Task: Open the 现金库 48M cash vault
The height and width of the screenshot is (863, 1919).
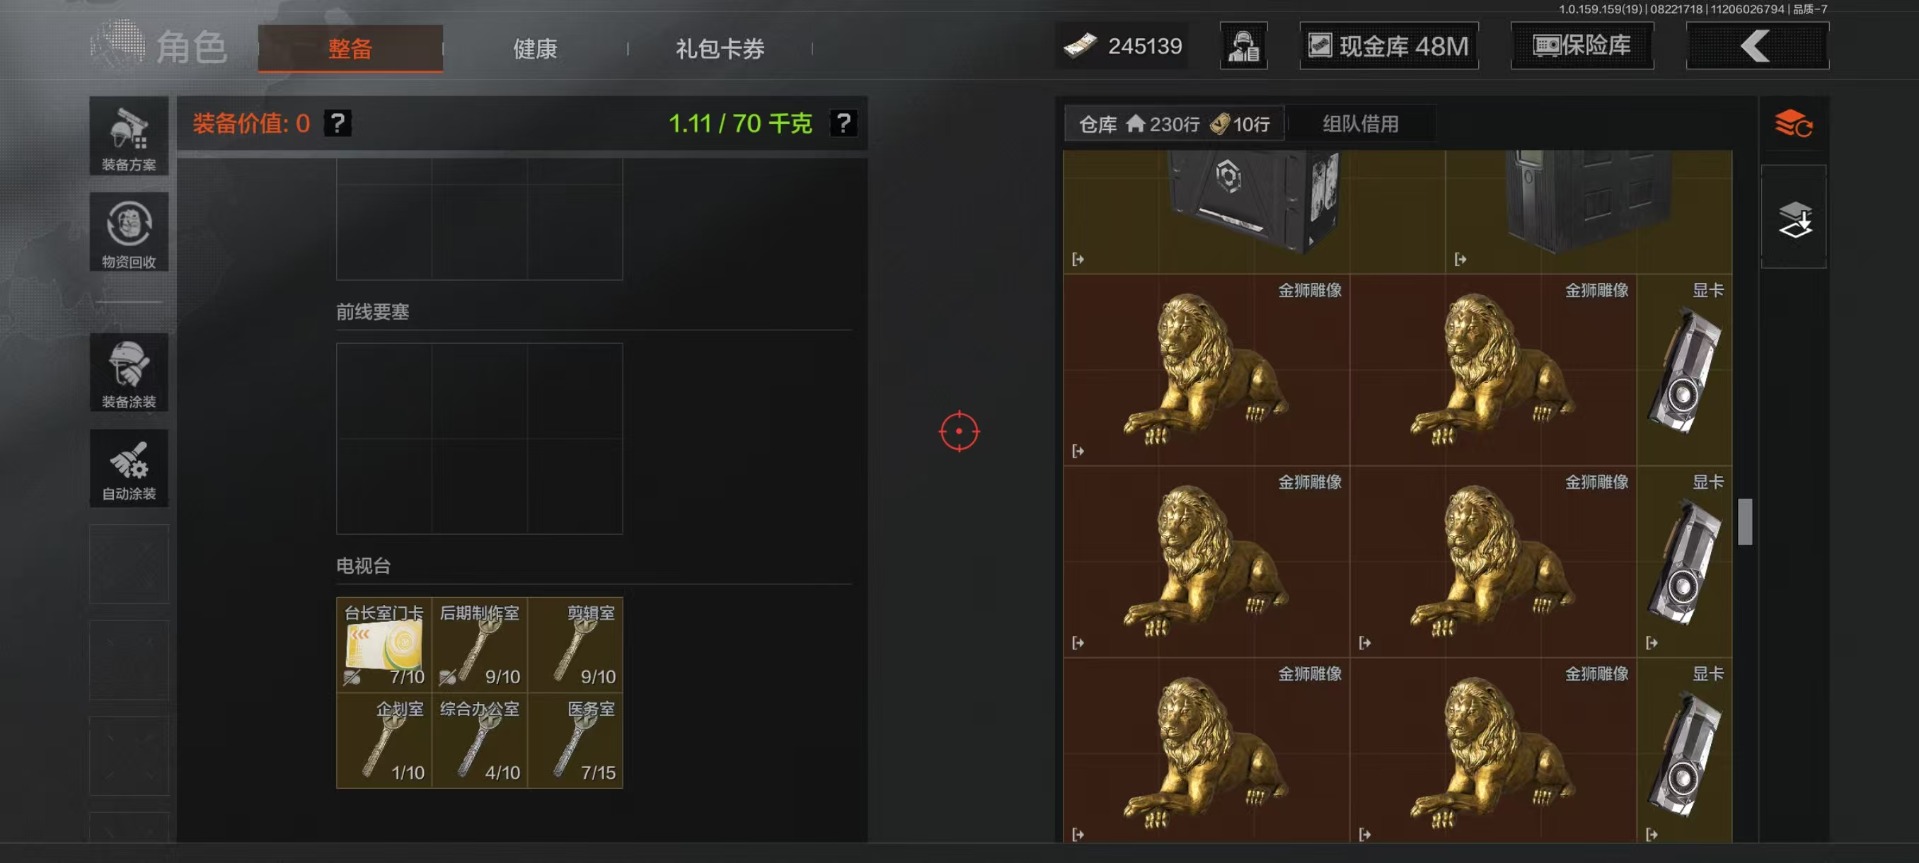Action: pos(1389,46)
